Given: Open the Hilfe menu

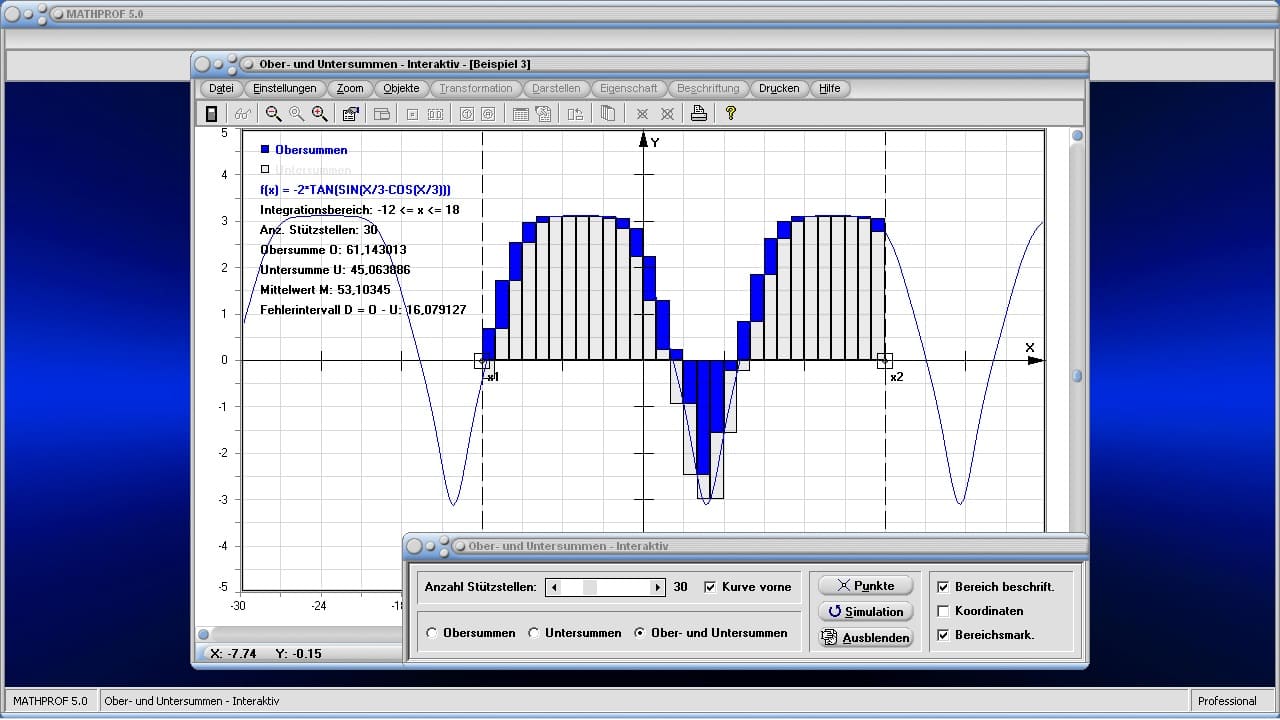Looking at the screenshot, I should (830, 88).
